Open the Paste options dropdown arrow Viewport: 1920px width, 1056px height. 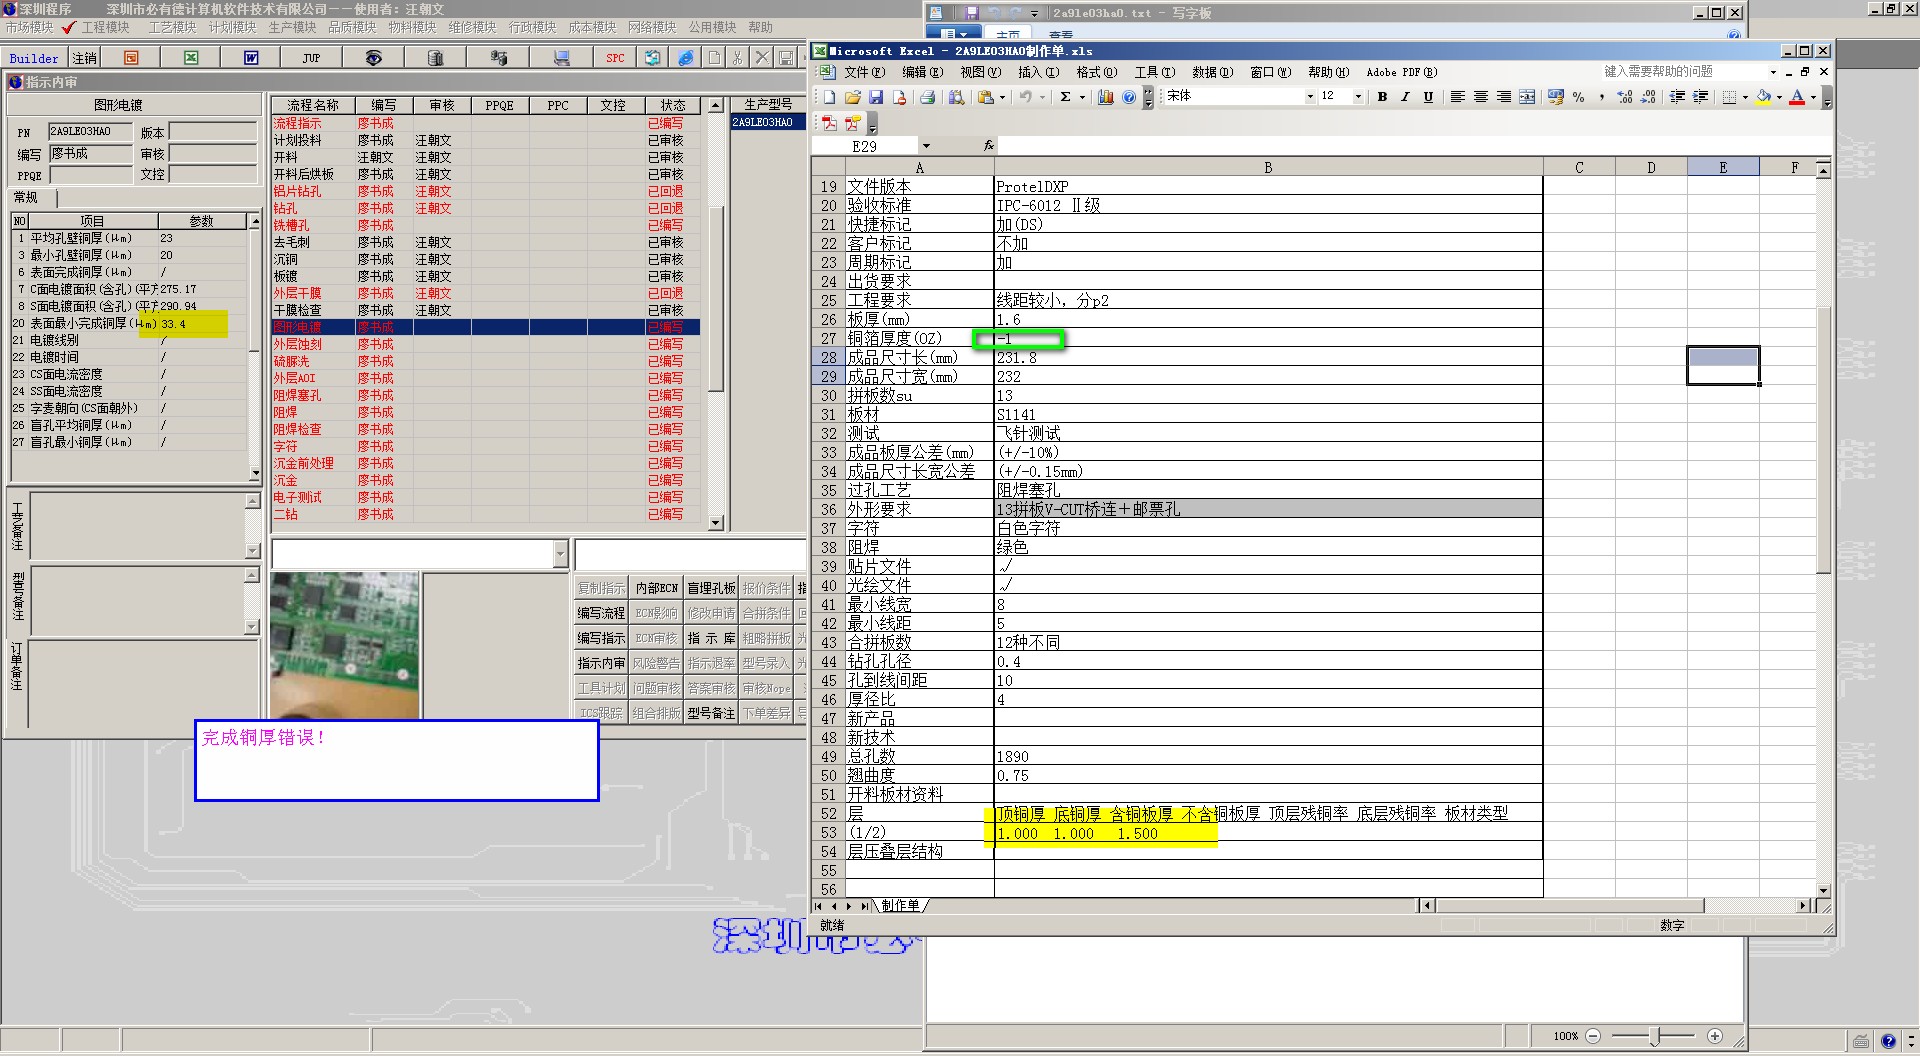pos(1002,97)
